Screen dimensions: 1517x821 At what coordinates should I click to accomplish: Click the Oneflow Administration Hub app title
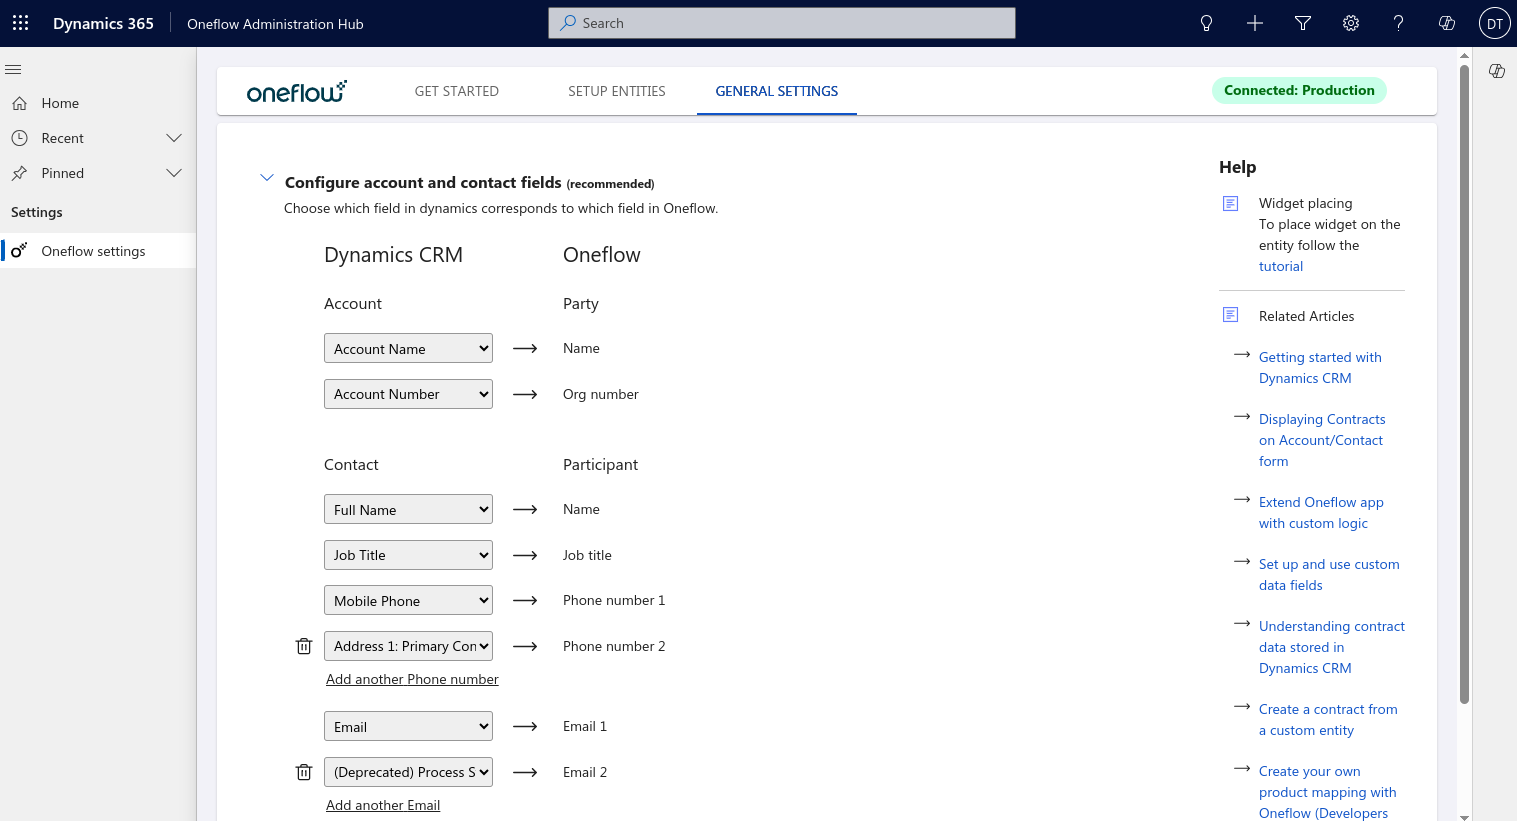click(x=275, y=24)
